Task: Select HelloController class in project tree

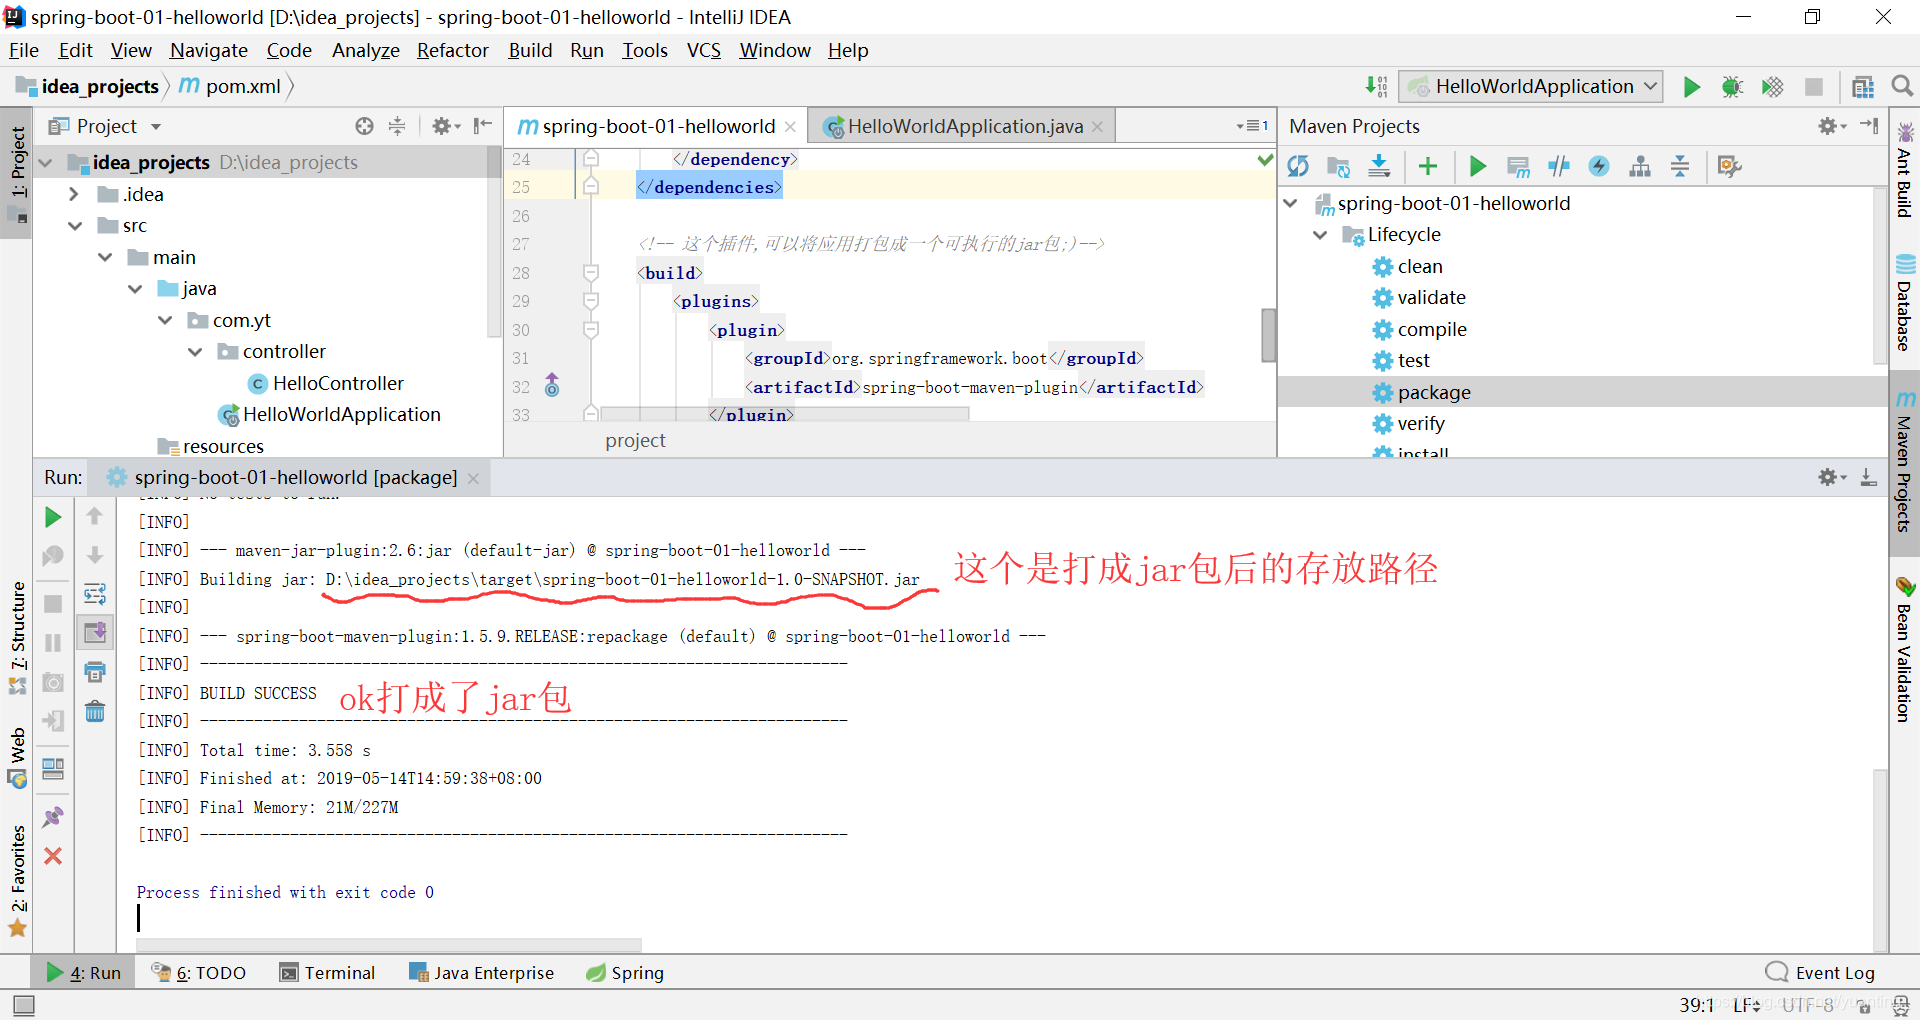Action: point(326,383)
